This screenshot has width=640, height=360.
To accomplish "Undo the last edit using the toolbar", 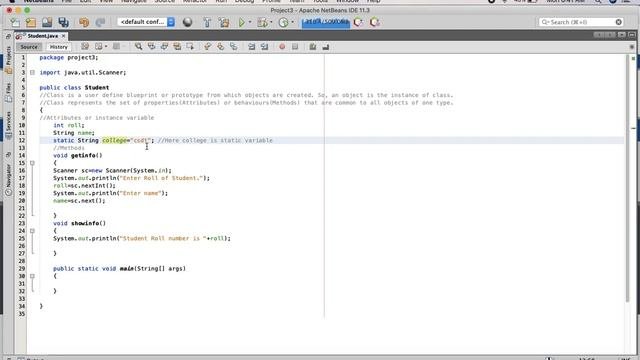I will (x=84, y=22).
